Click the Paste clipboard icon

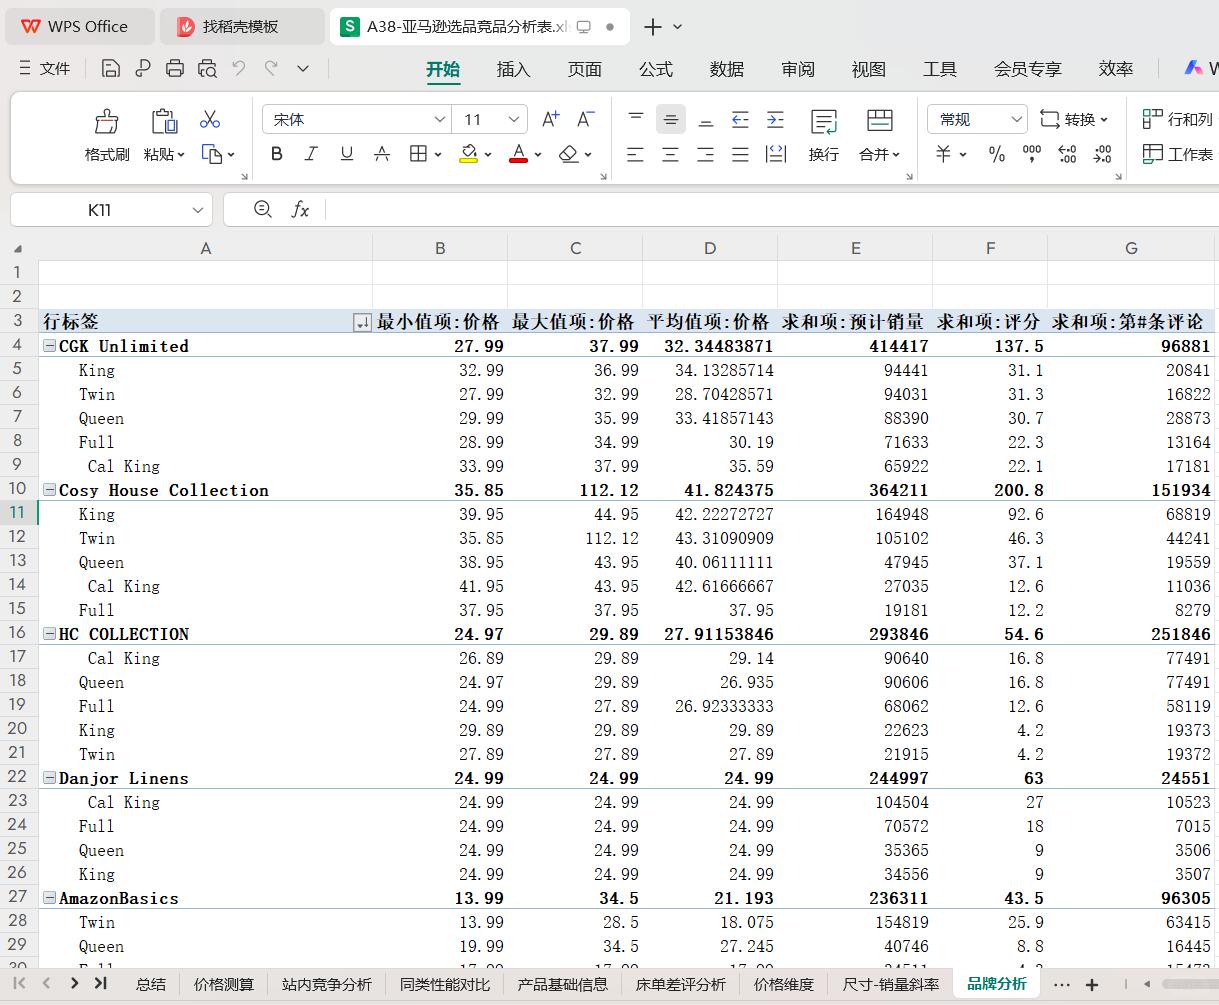tap(164, 121)
